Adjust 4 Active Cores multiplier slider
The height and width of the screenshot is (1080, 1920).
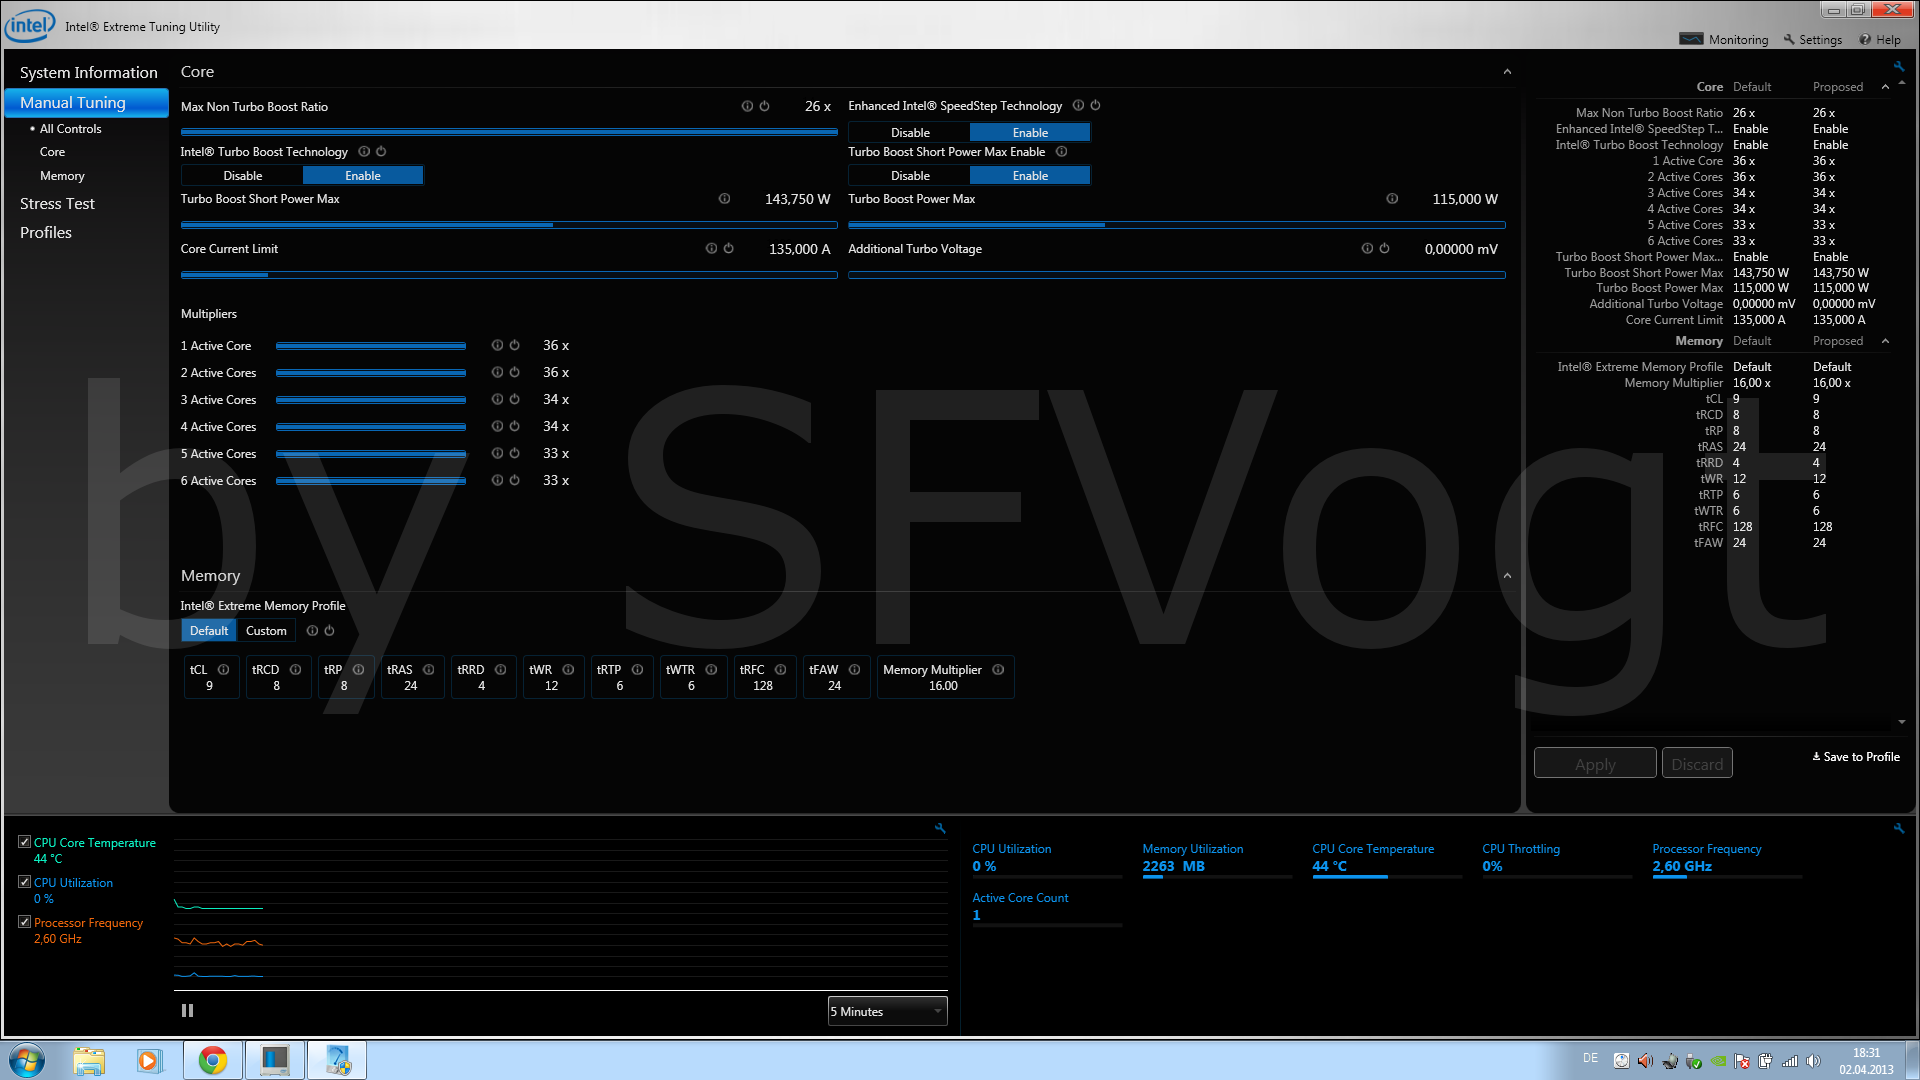click(371, 427)
